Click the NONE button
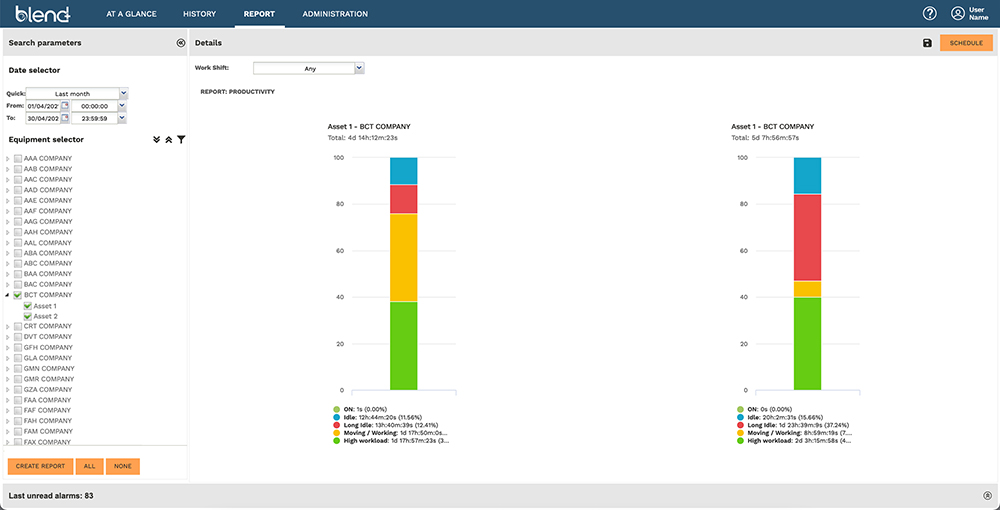This screenshot has height=510, width=1000. [122, 466]
